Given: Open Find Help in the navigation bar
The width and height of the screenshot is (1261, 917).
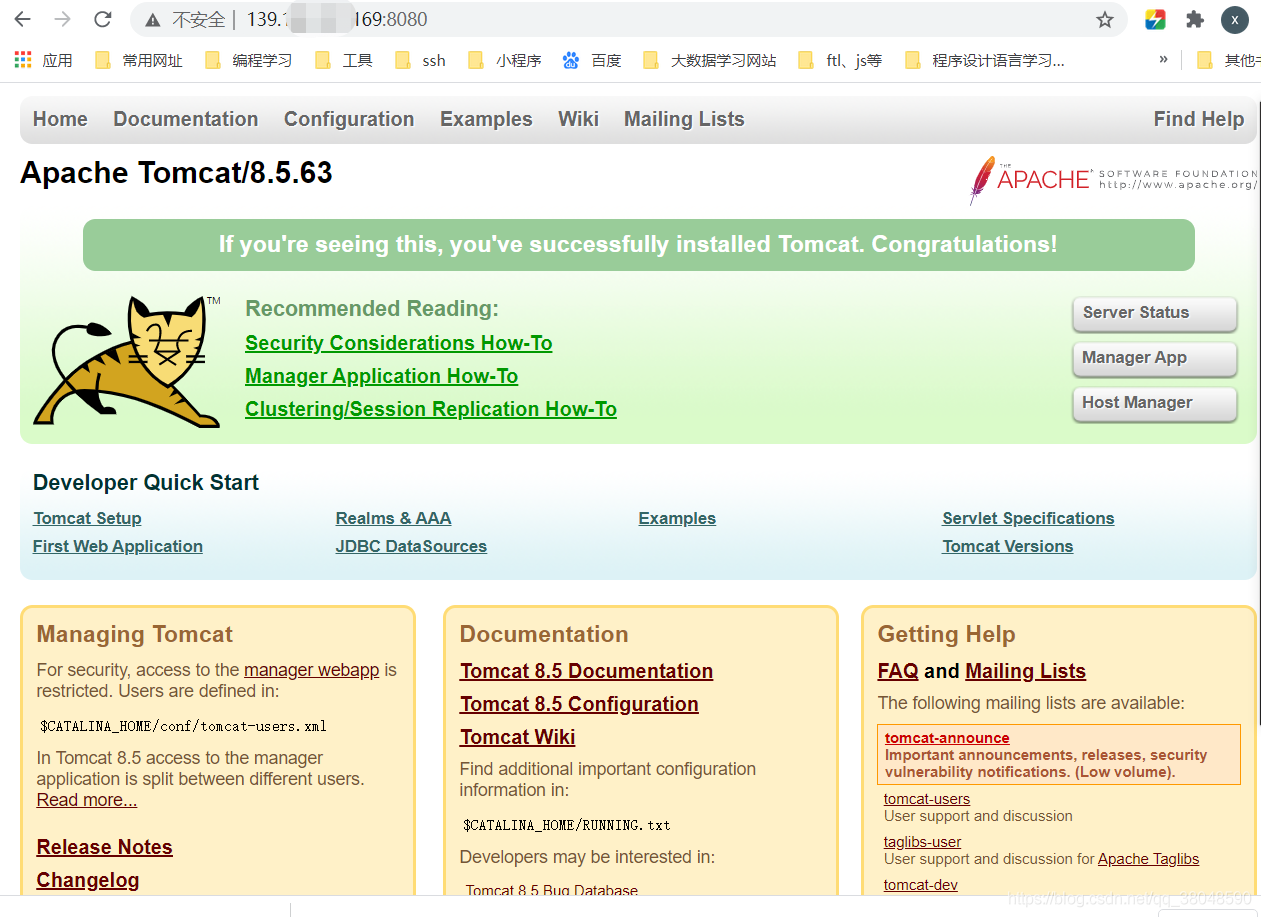Looking at the screenshot, I should coord(1199,119).
